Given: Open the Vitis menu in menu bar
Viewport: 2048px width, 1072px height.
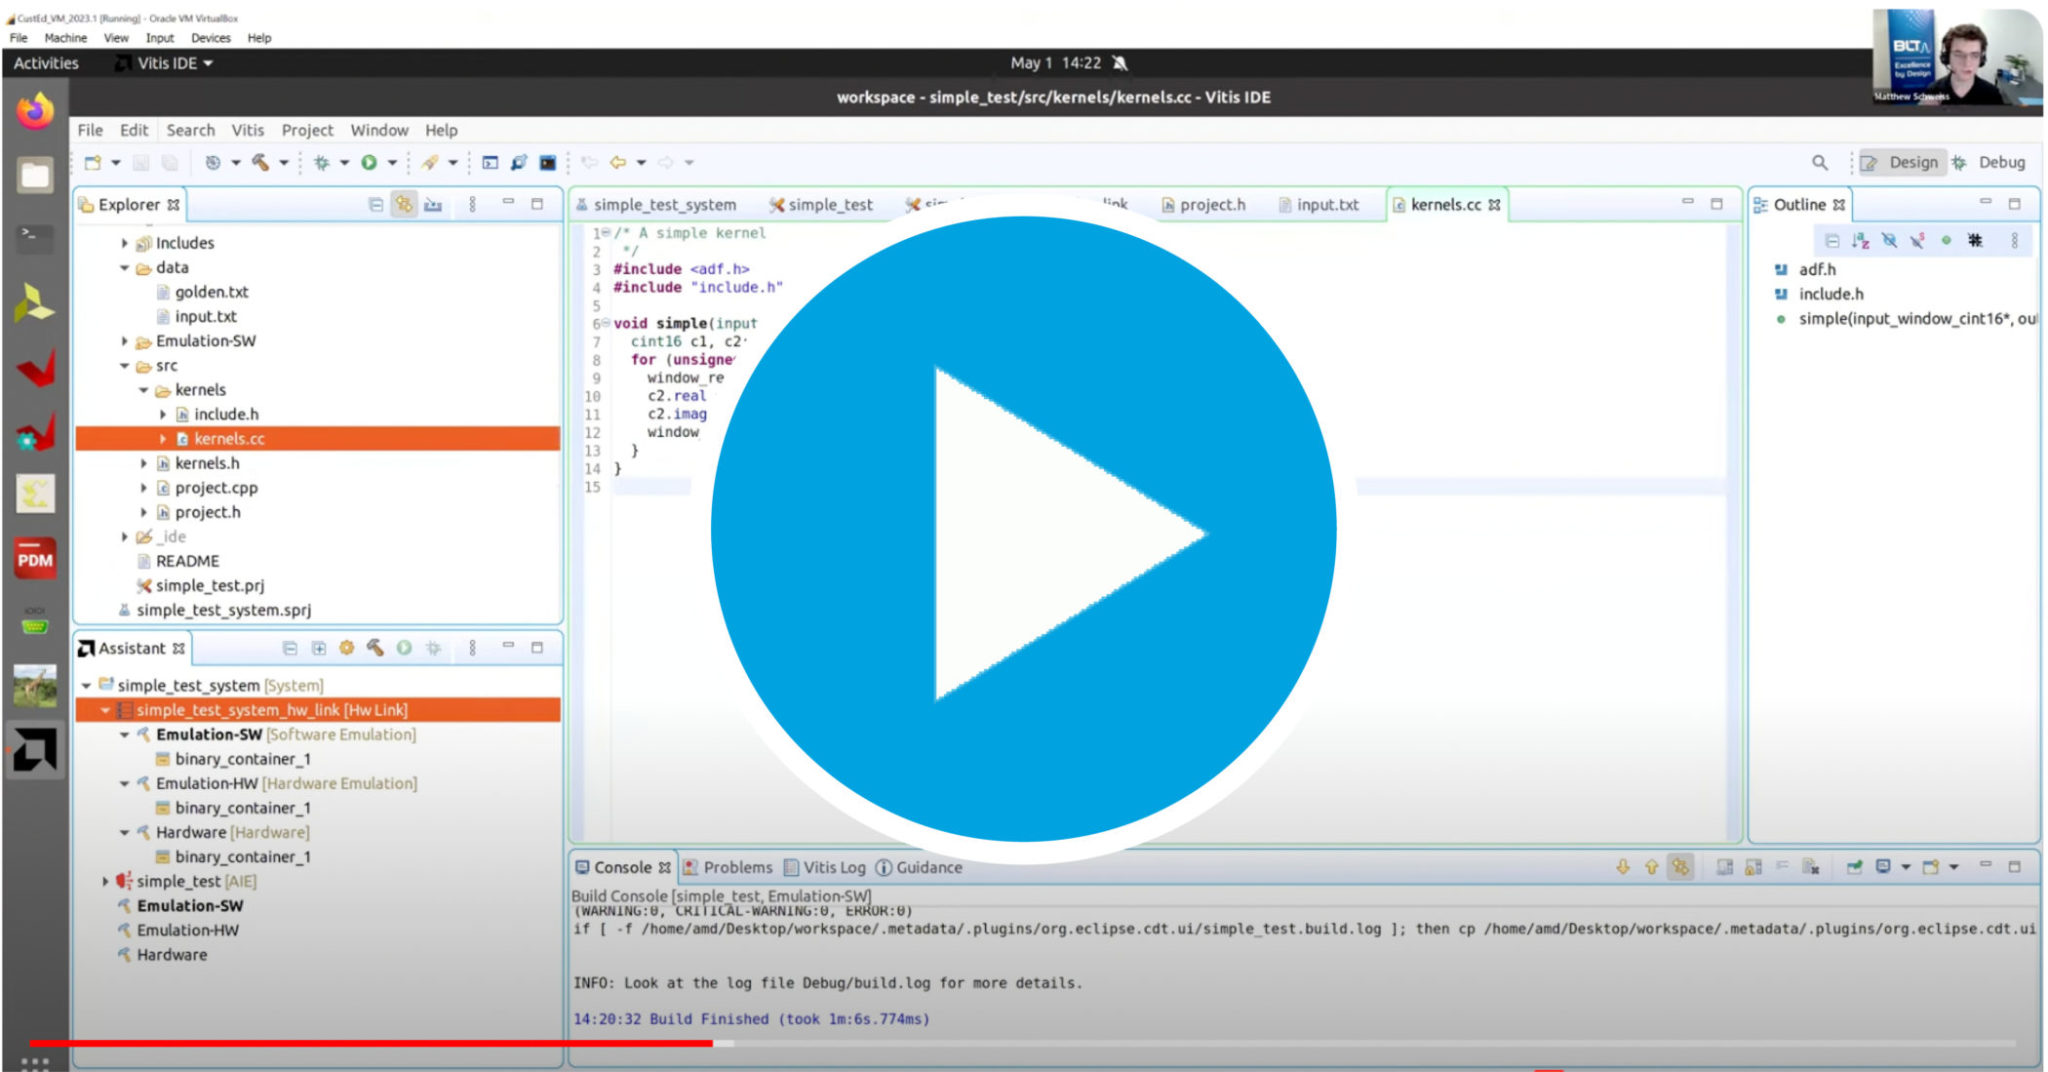Looking at the screenshot, I should pos(247,130).
